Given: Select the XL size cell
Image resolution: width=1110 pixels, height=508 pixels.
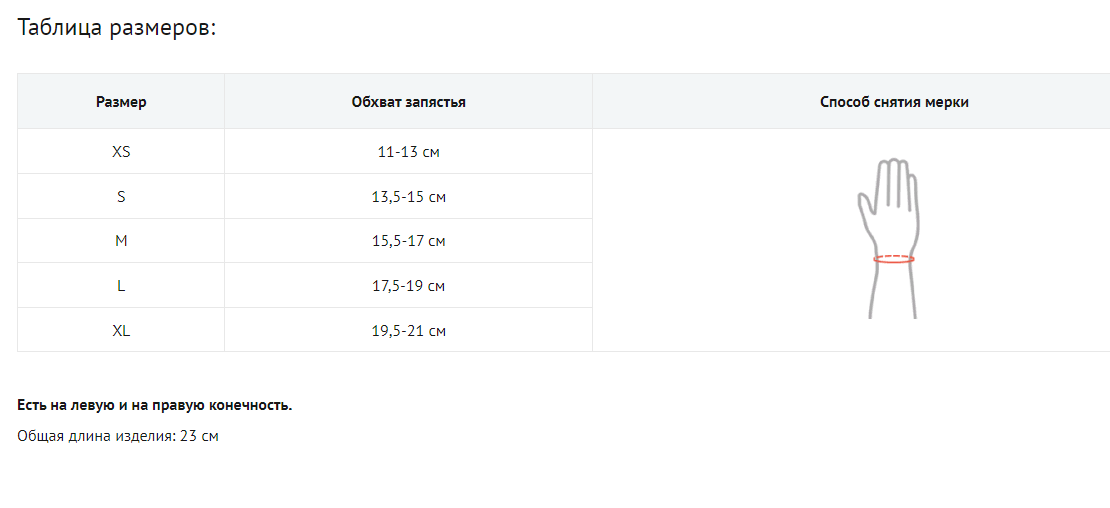Looking at the screenshot, I should pyautogui.click(x=121, y=330).
